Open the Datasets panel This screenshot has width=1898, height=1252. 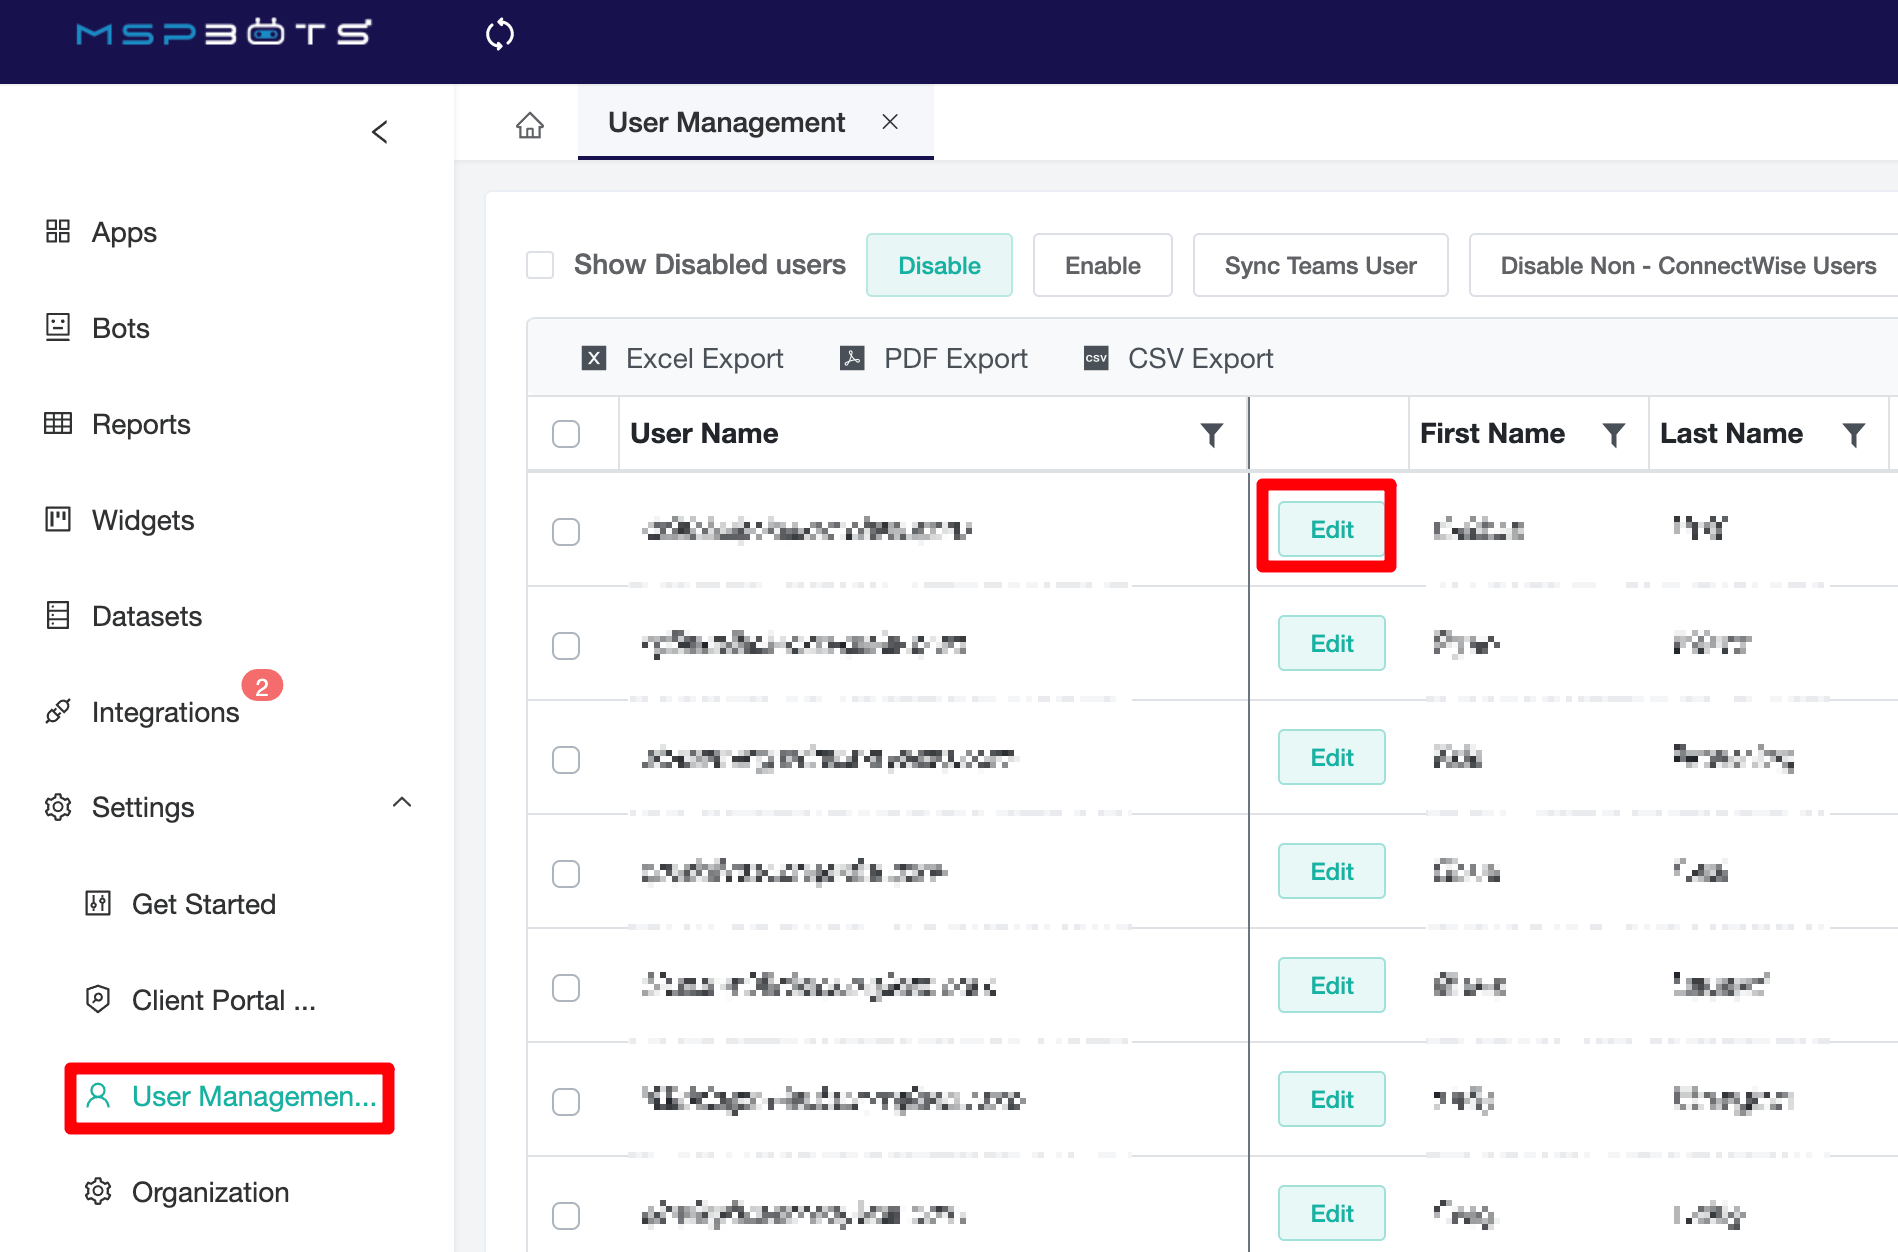(147, 616)
